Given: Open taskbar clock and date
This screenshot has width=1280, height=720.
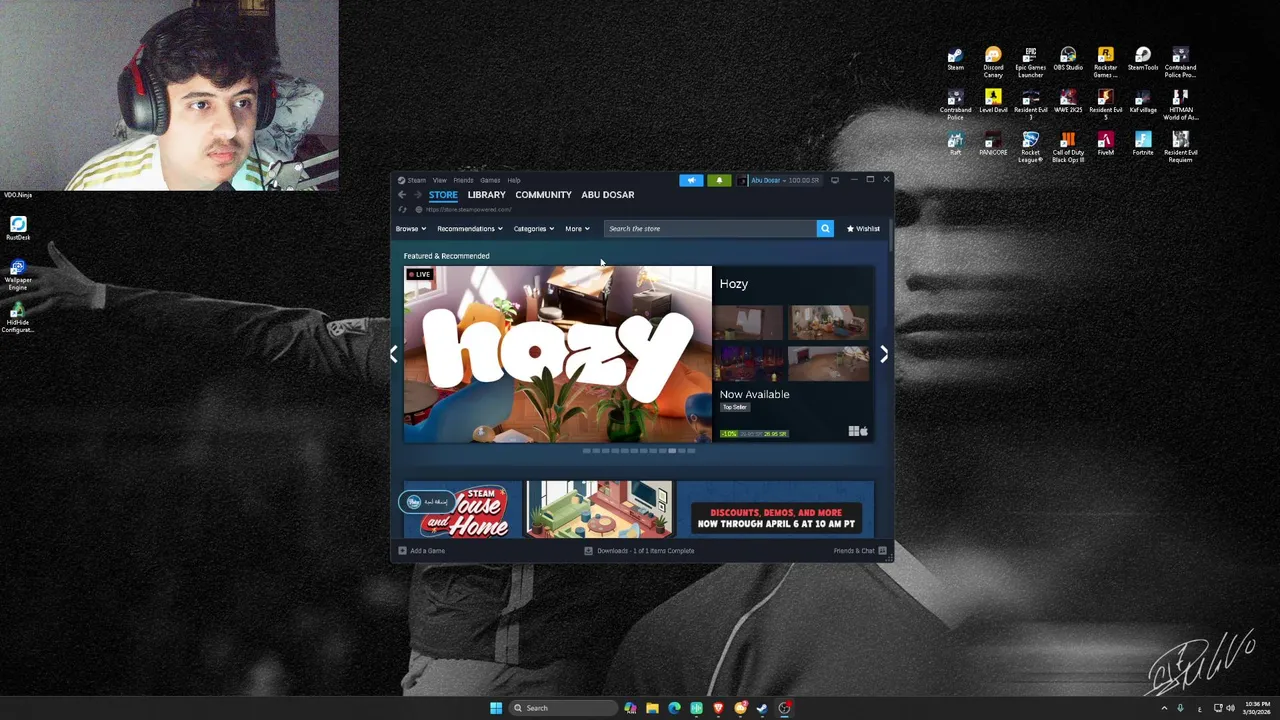Looking at the screenshot, I should (x=1258, y=708).
